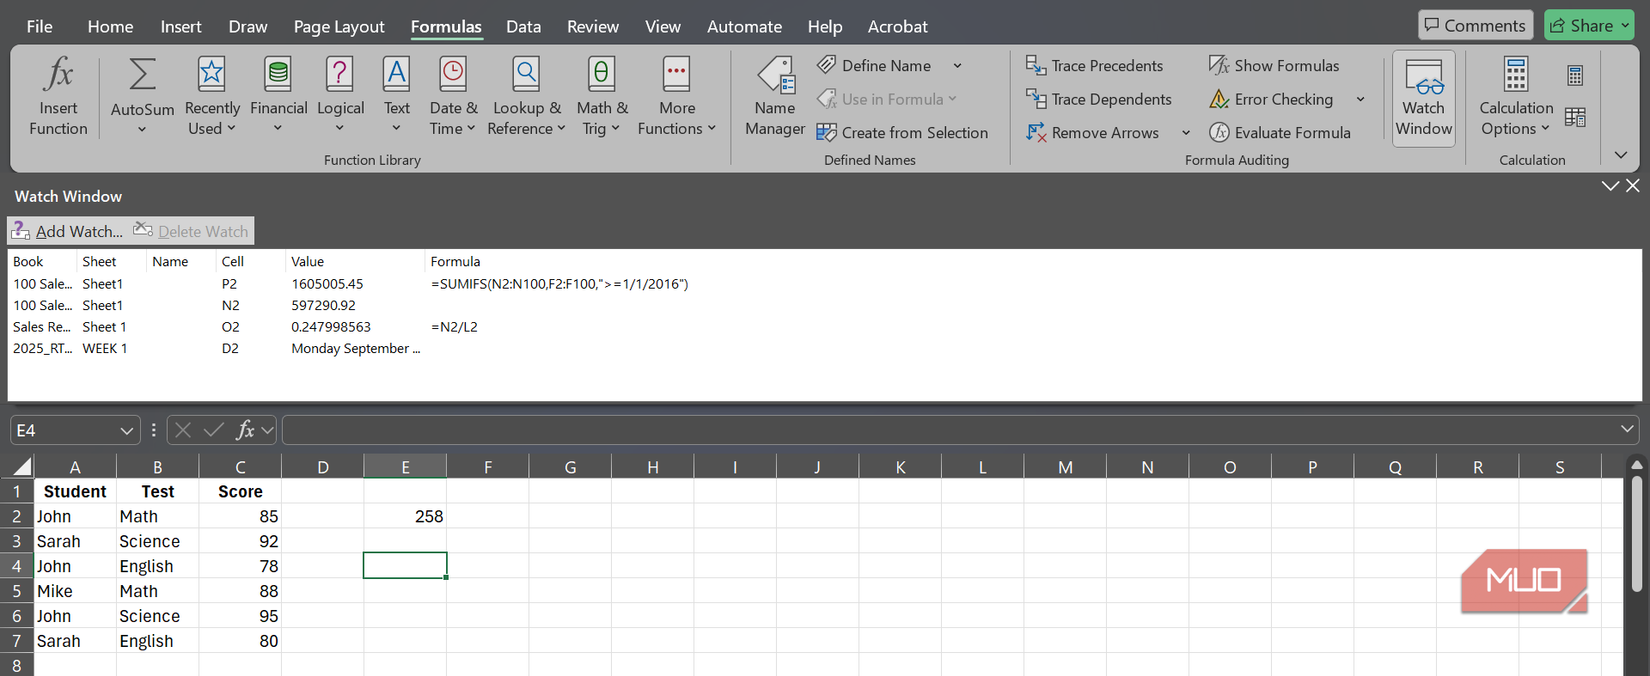This screenshot has width=1650, height=676.
Task: Select the watch row with formula =N2/L2
Action: (x=824, y=327)
